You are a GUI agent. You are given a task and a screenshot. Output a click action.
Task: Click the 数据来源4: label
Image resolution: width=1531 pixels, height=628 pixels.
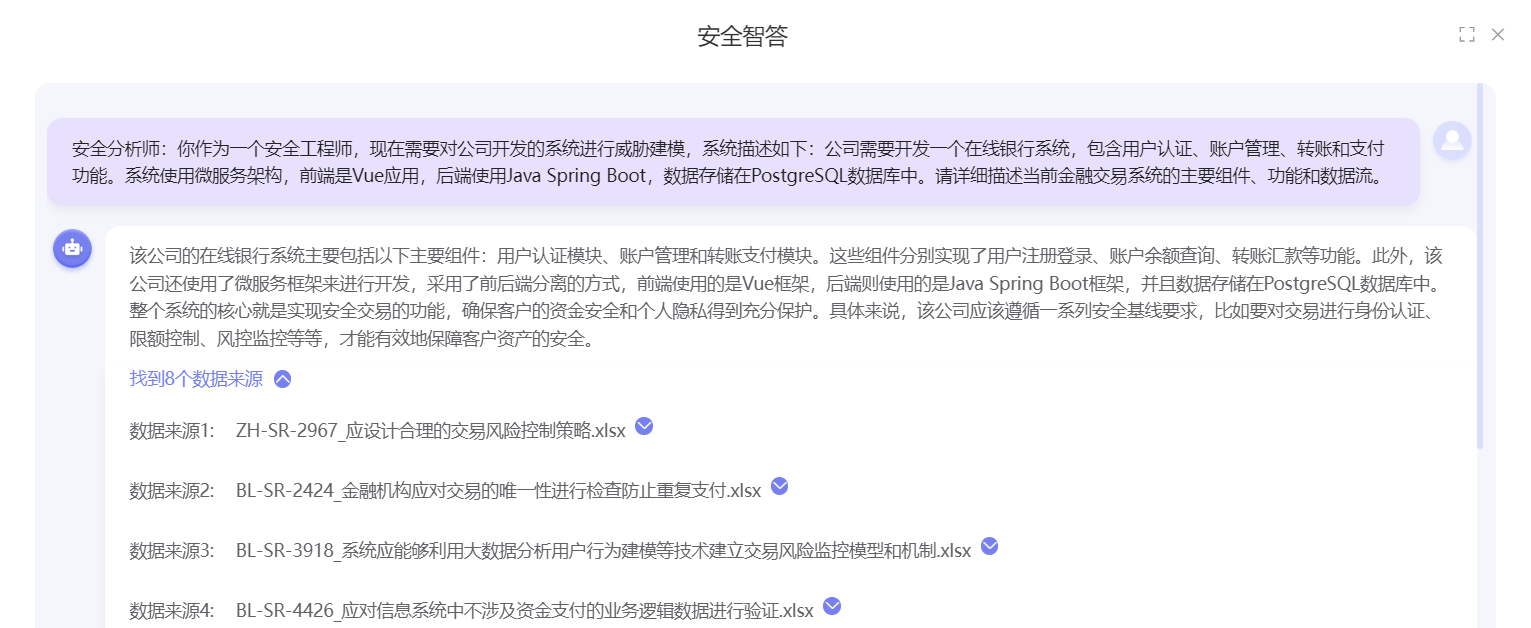pos(172,610)
